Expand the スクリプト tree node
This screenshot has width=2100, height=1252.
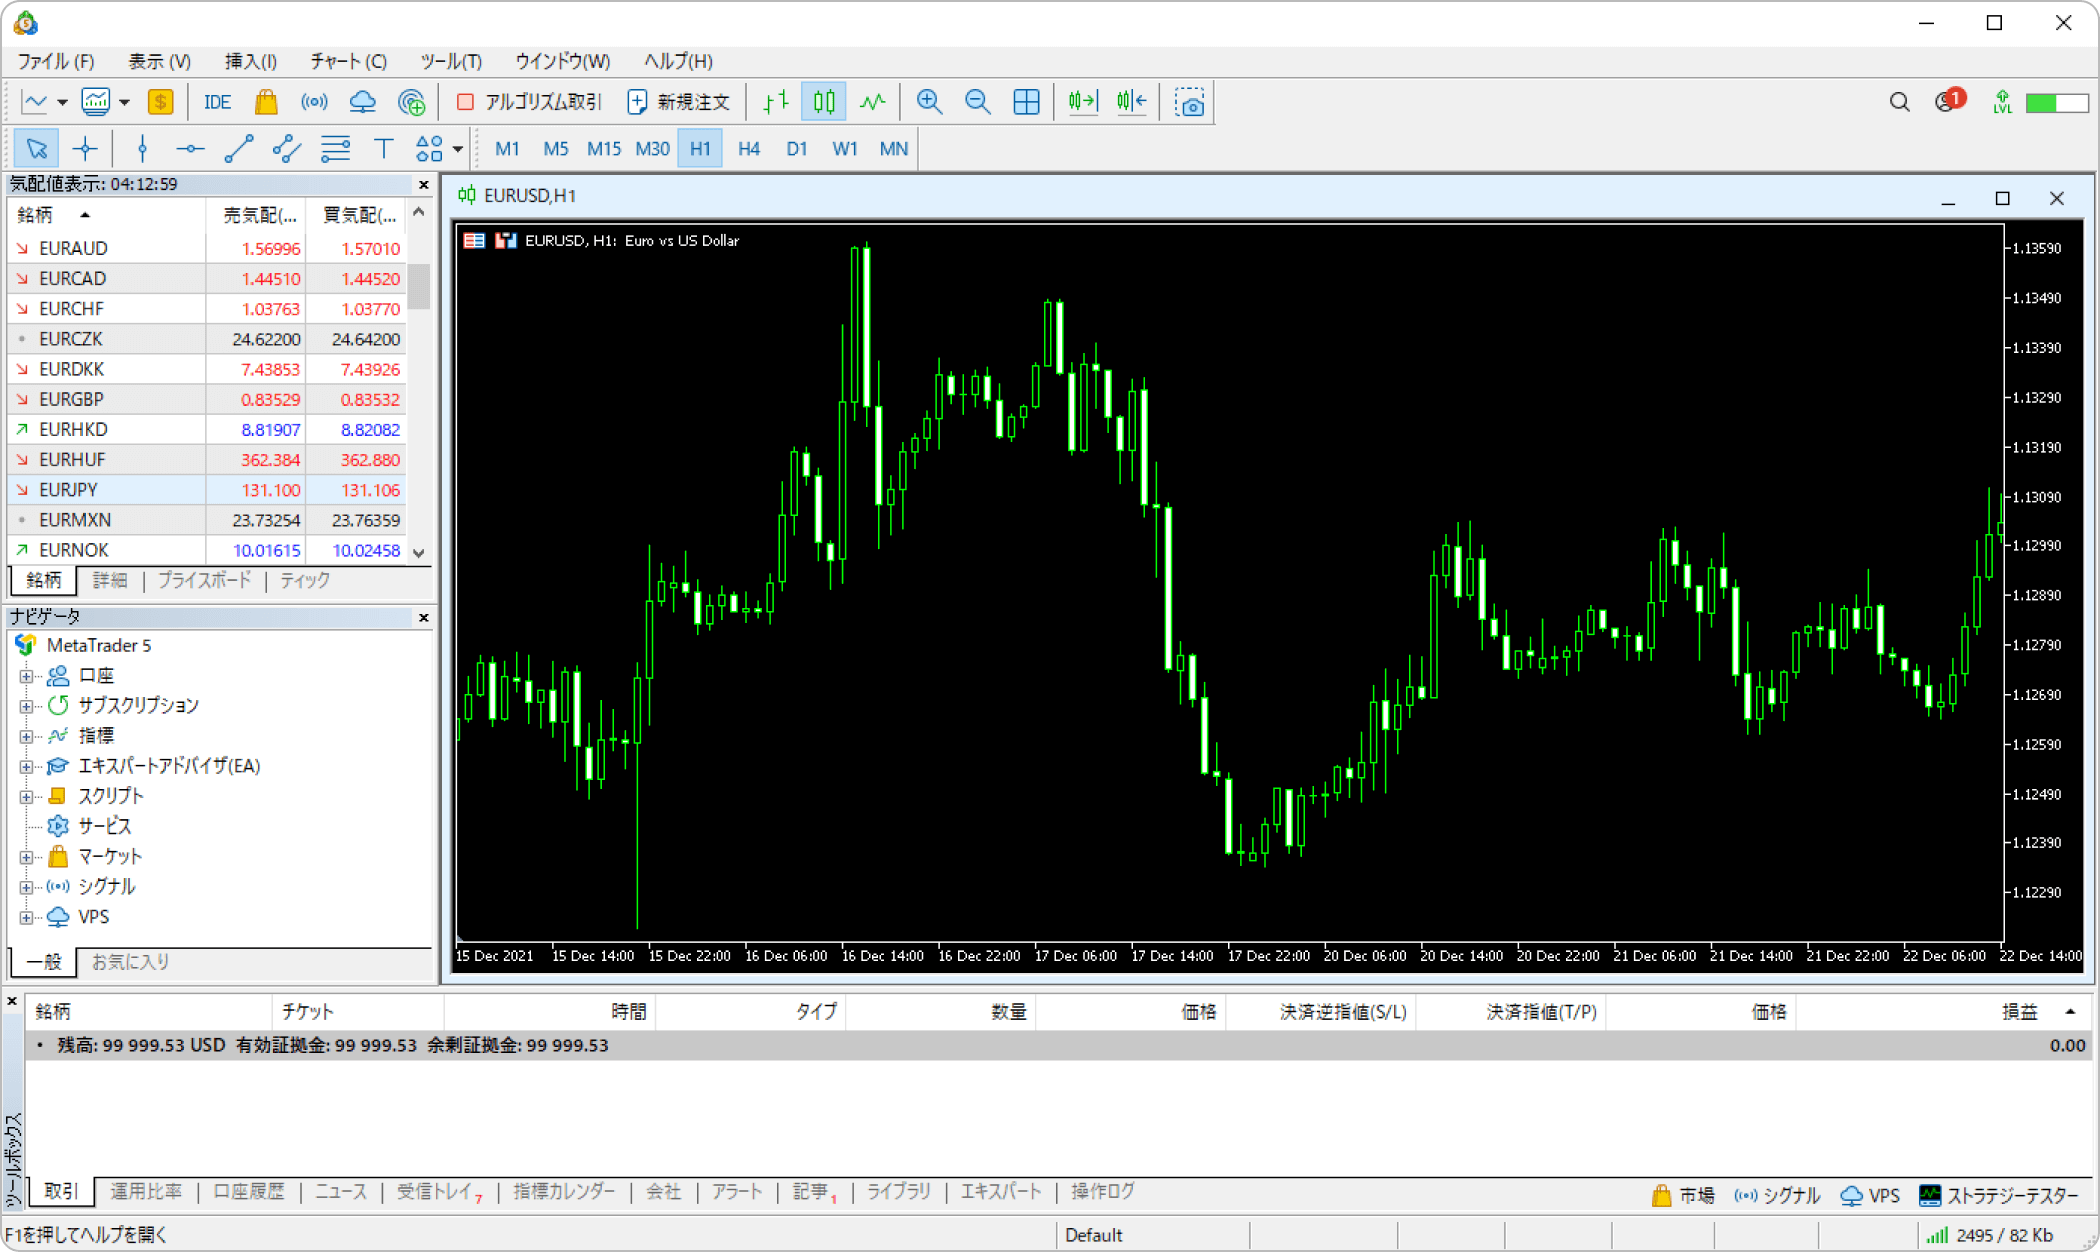pyautogui.click(x=26, y=797)
